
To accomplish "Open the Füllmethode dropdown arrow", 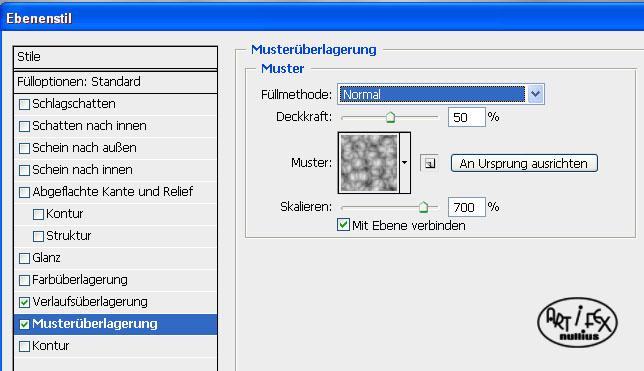I will tap(535, 94).
